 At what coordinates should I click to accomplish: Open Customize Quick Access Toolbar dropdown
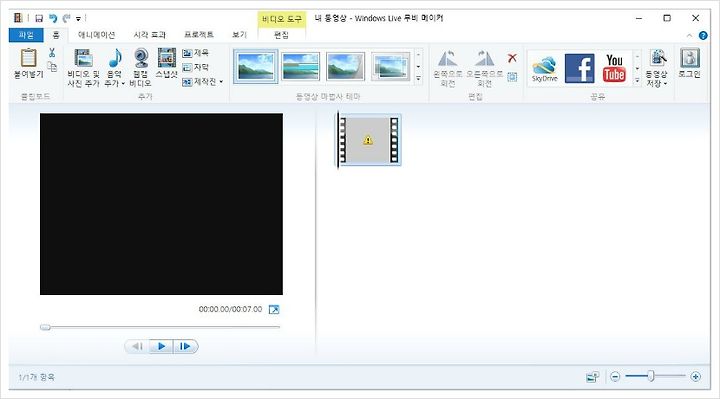tap(79, 19)
